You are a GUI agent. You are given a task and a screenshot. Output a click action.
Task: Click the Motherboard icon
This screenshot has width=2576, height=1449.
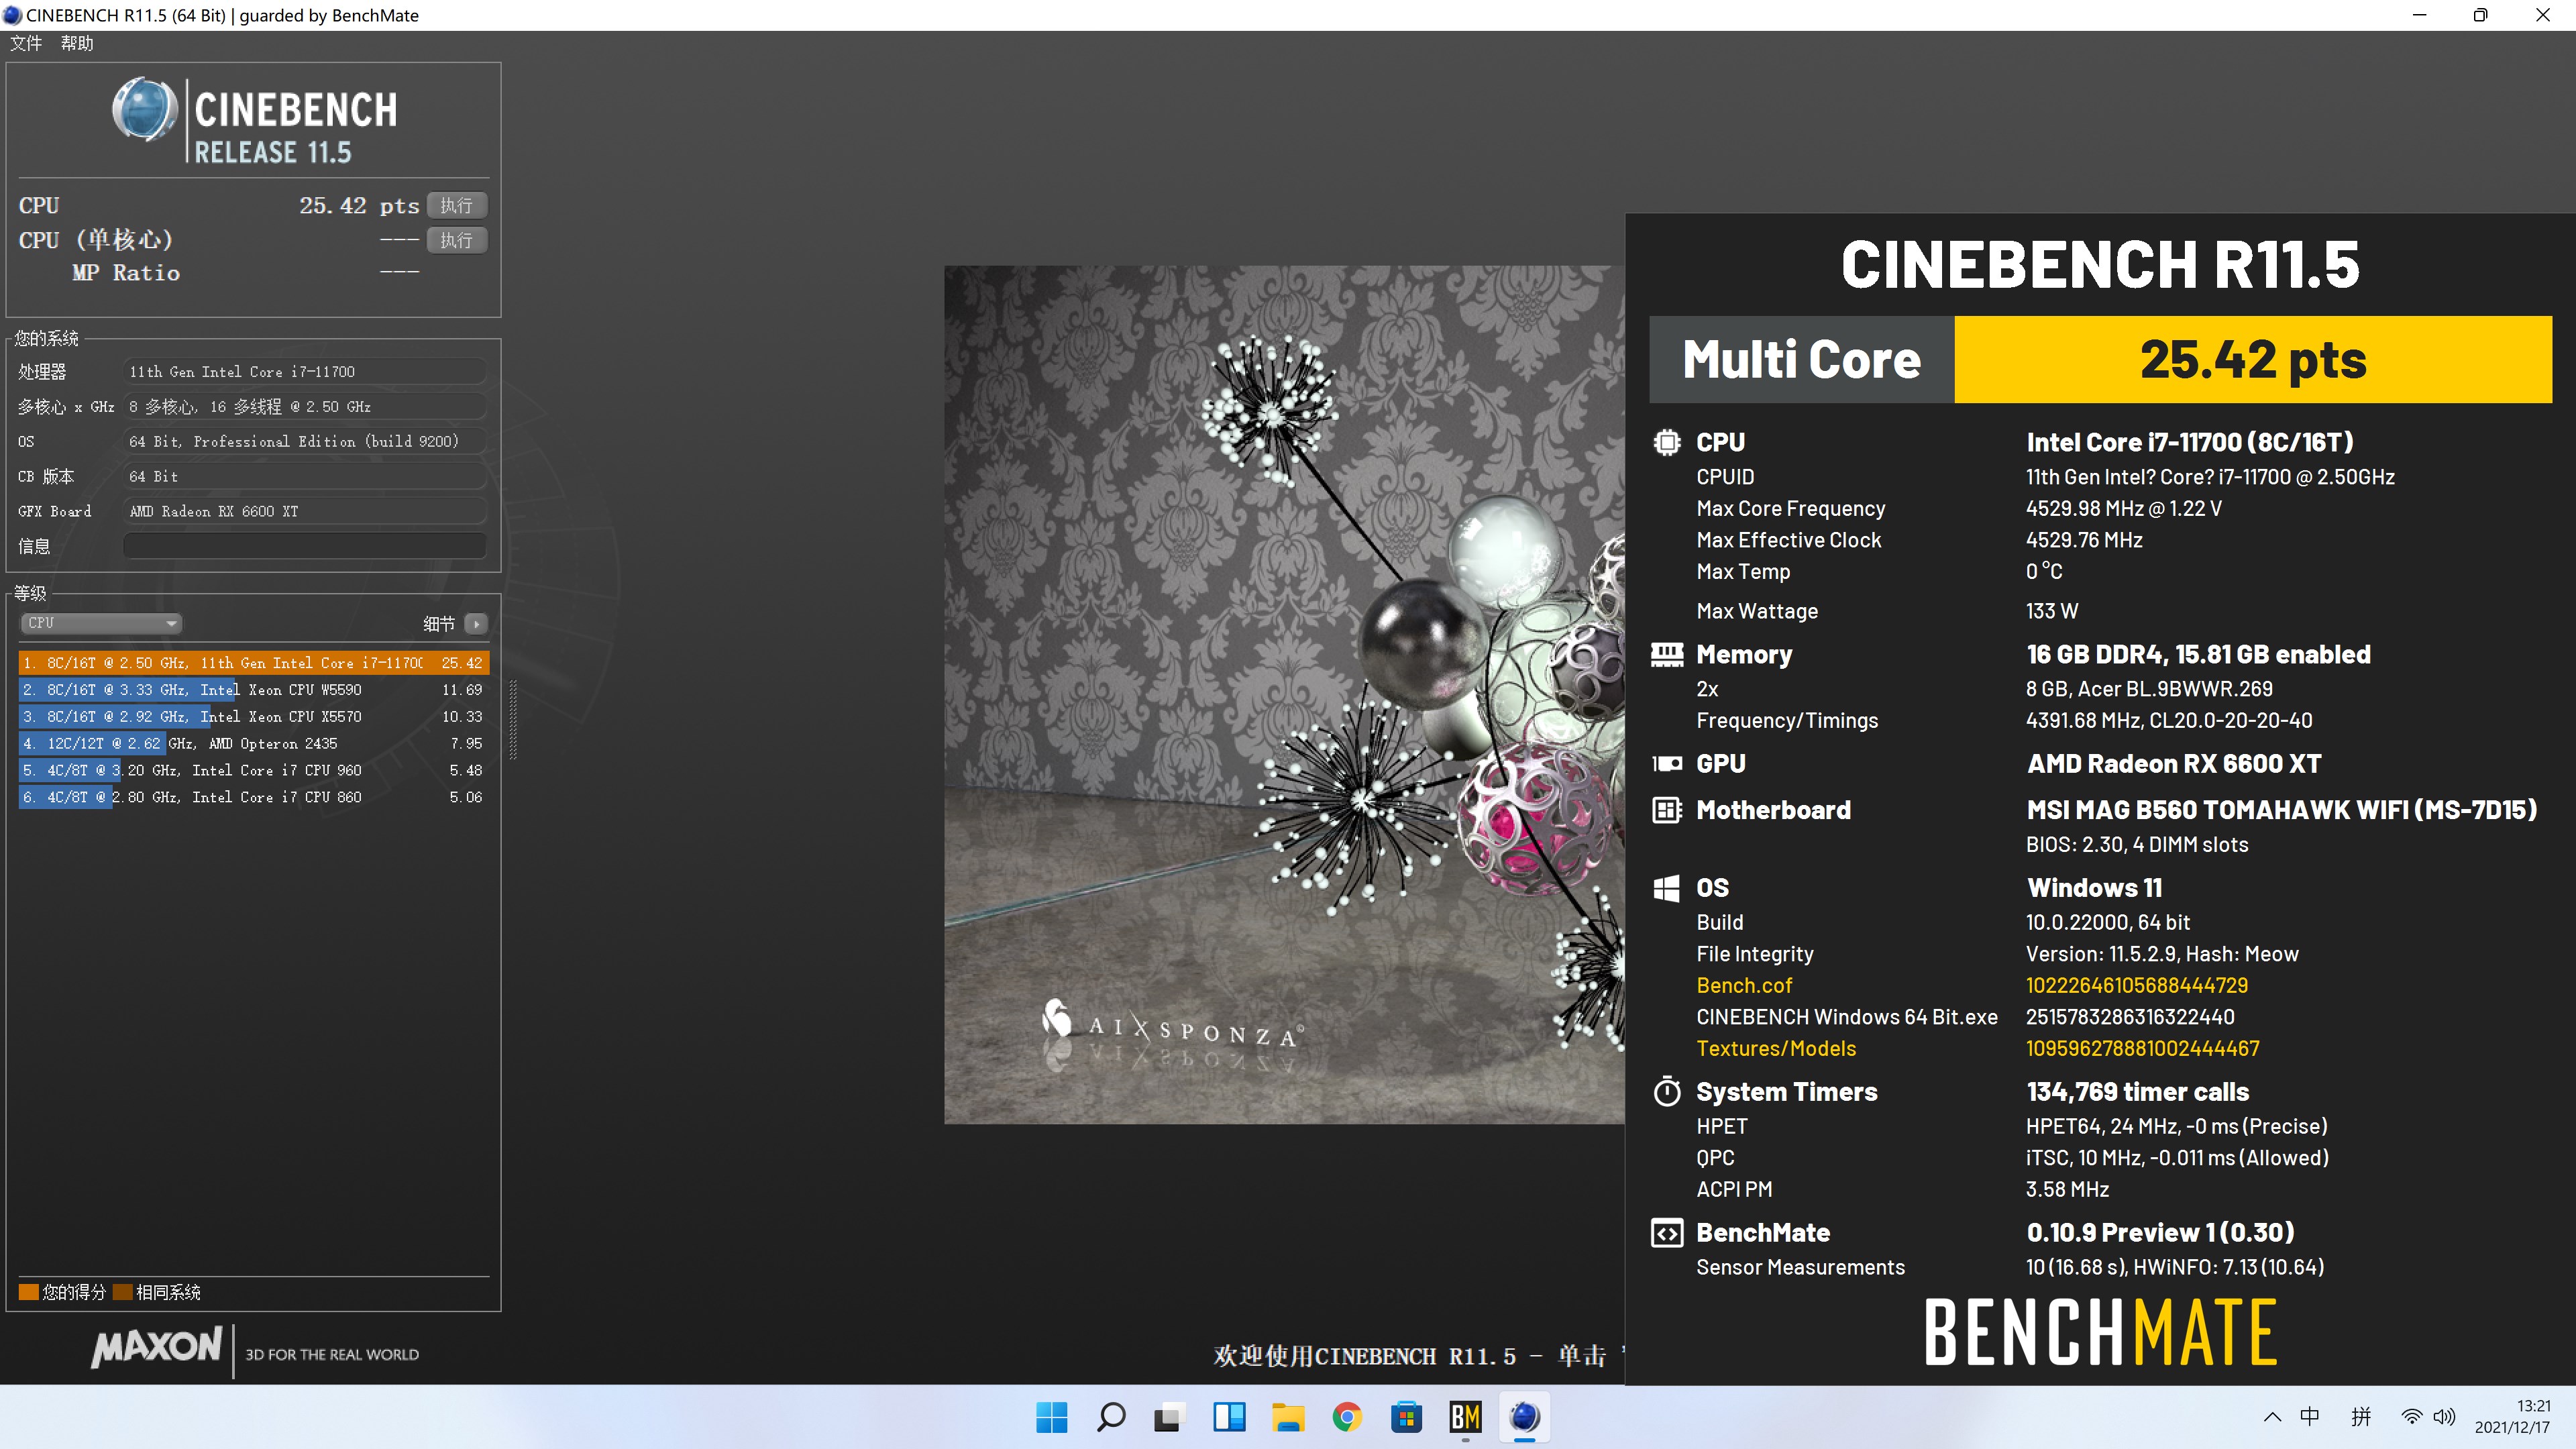1666,810
